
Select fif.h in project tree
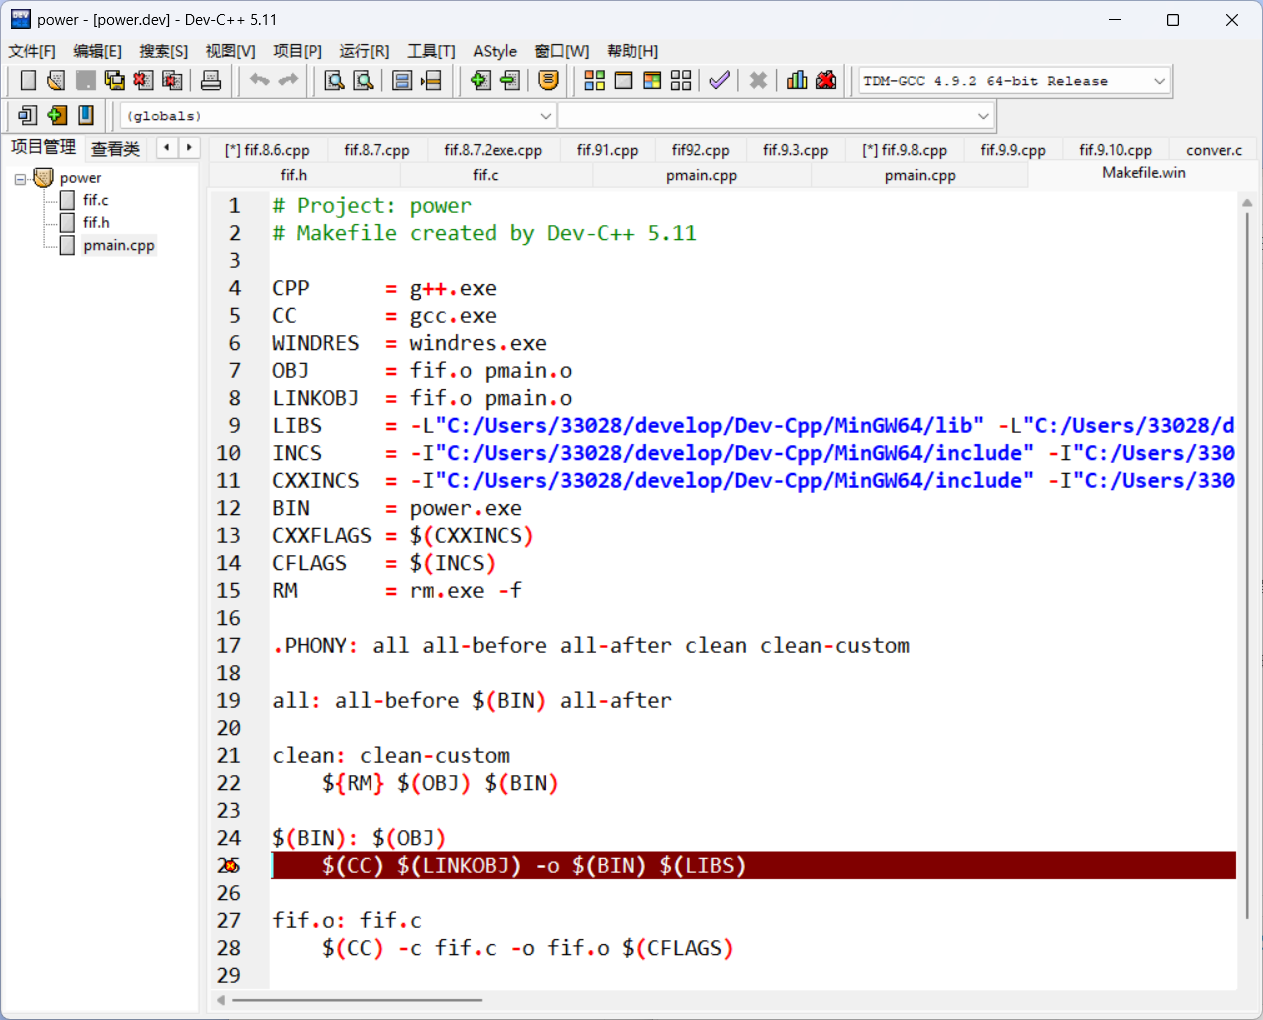[x=96, y=222]
